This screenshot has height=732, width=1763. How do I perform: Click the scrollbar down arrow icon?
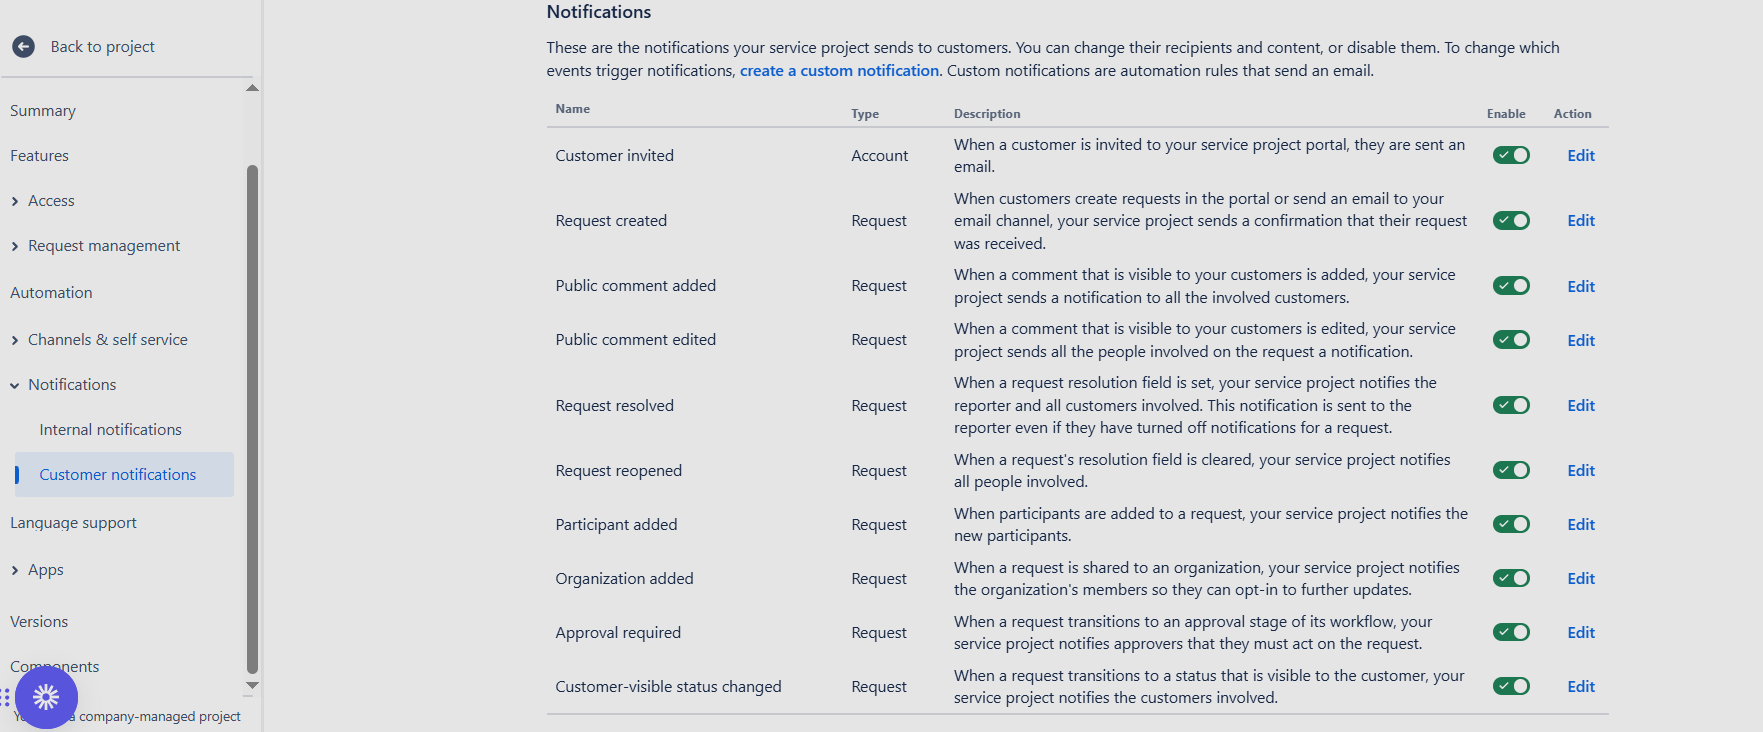(x=252, y=686)
